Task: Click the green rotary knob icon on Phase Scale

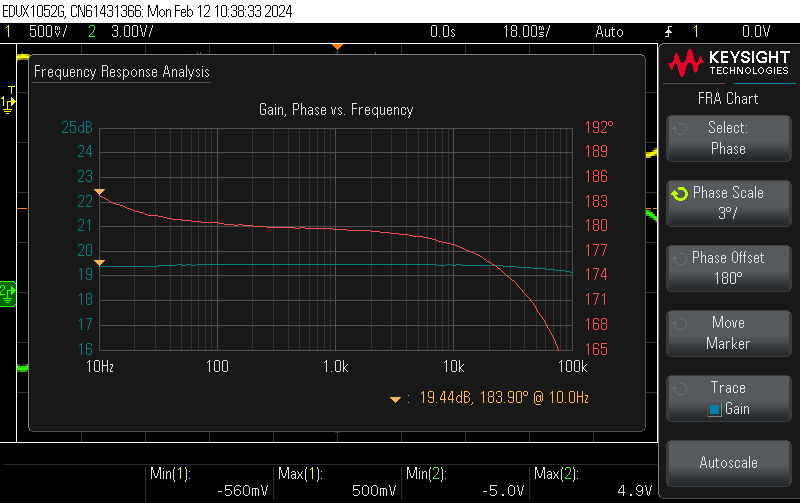Action: 680,193
